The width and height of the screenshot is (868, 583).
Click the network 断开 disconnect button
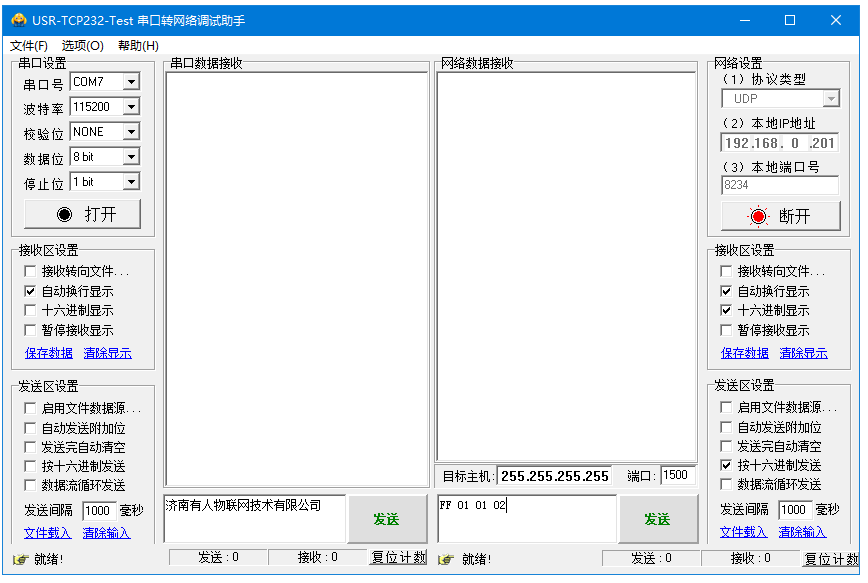(x=779, y=216)
